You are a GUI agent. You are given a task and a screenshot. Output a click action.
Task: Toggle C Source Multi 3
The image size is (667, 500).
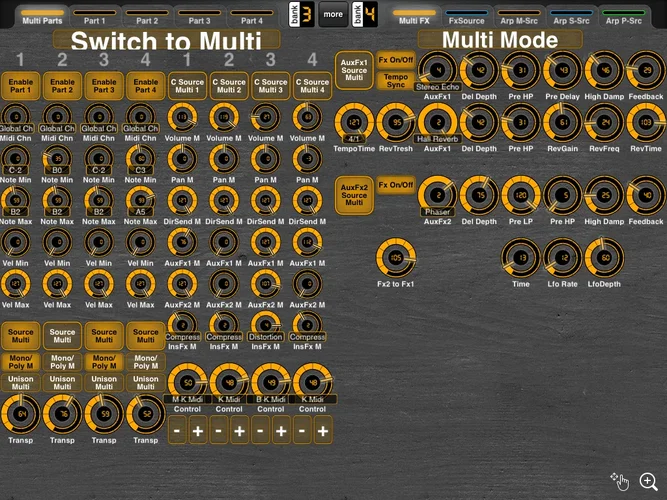271,86
